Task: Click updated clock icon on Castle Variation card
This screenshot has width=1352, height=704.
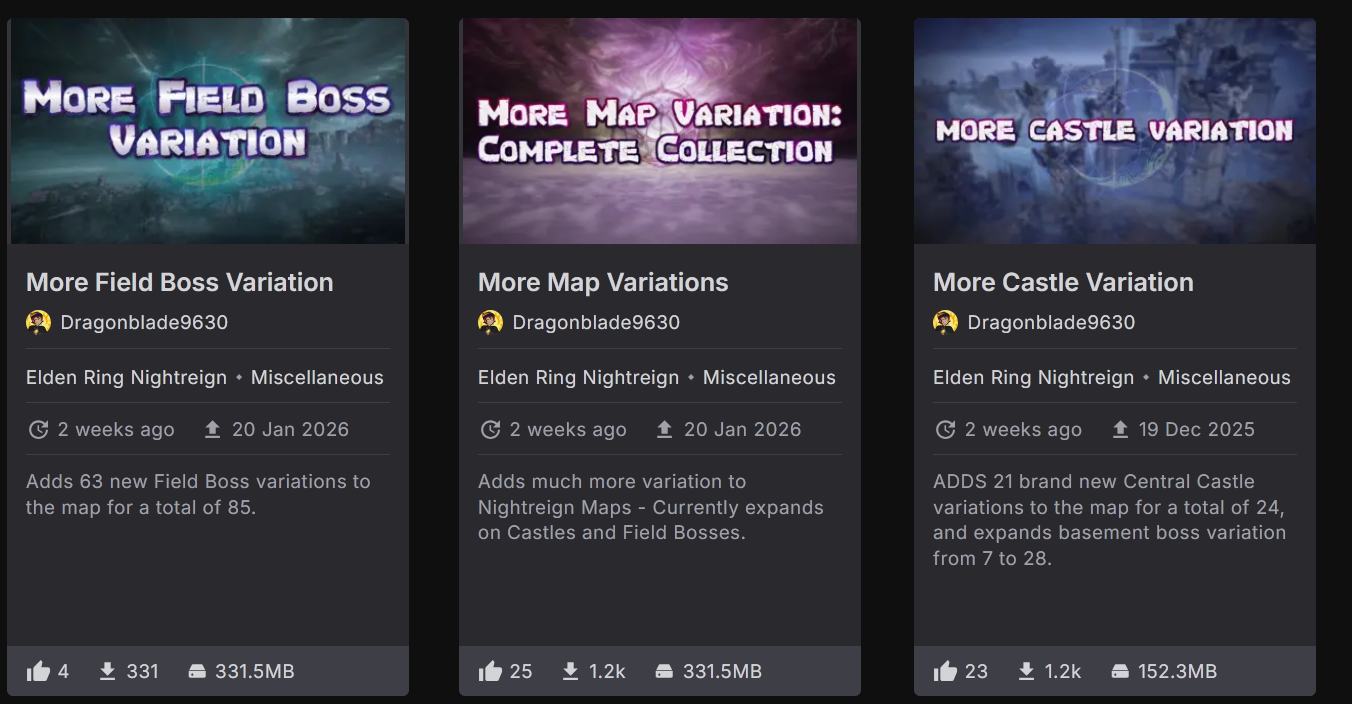Action: point(945,429)
